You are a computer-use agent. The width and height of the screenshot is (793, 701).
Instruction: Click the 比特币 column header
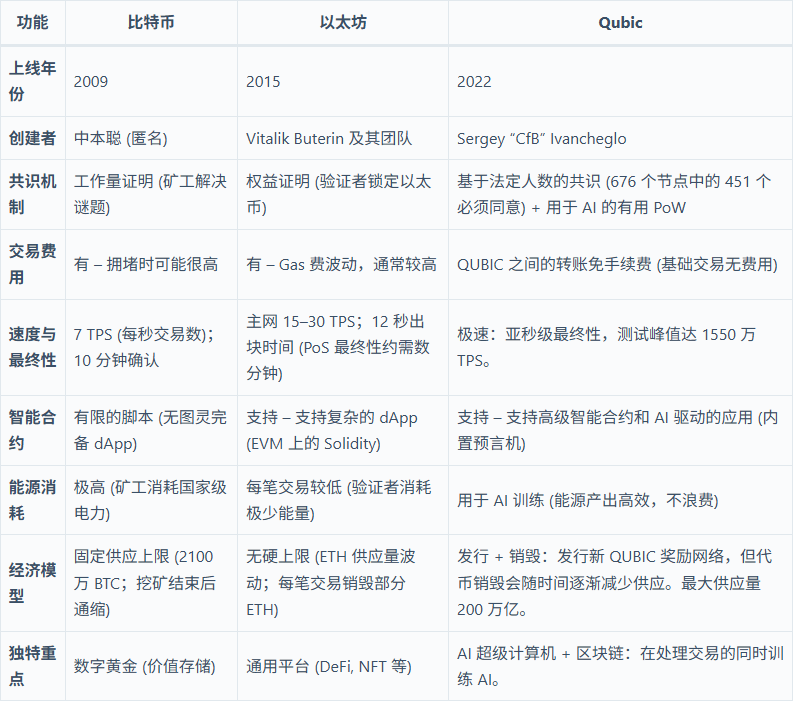pos(151,22)
